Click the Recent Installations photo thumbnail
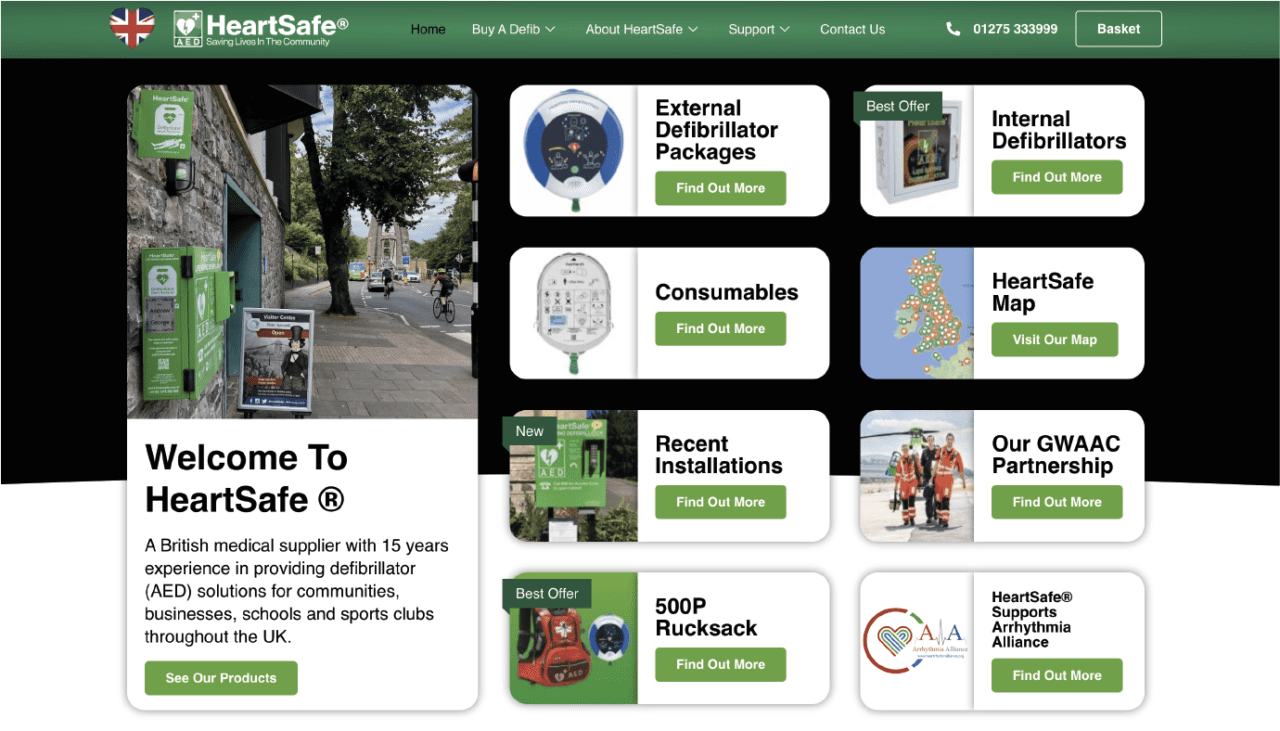The width and height of the screenshot is (1280, 731). (573, 476)
